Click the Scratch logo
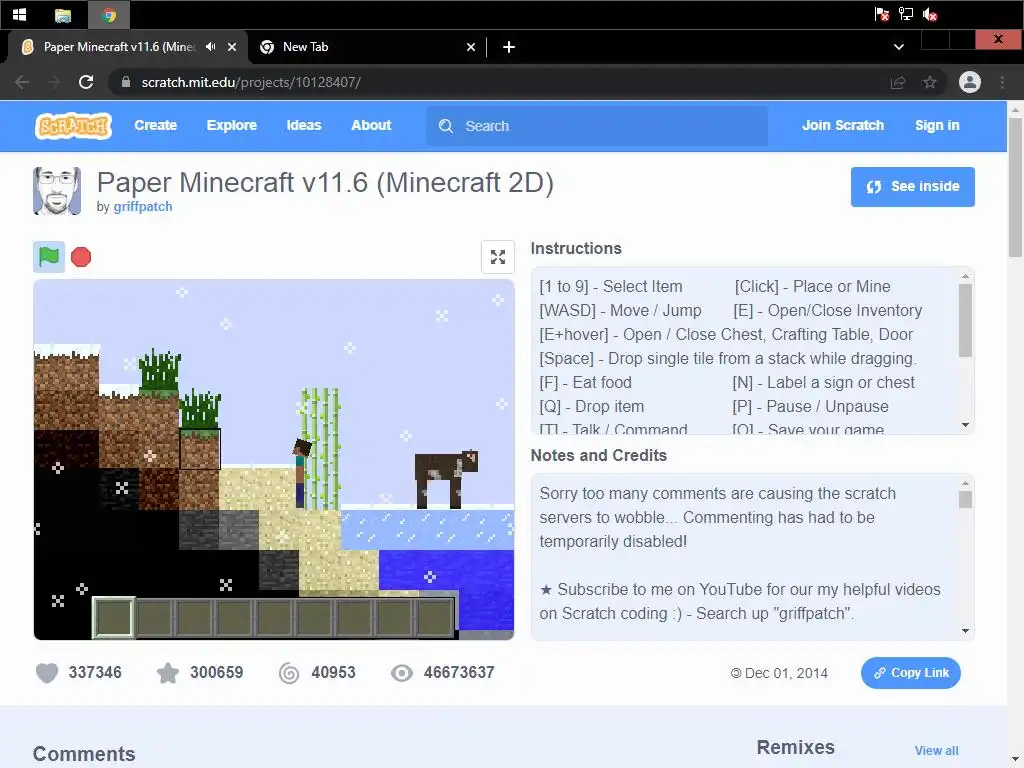Viewport: 1024px width, 768px height. click(73, 125)
